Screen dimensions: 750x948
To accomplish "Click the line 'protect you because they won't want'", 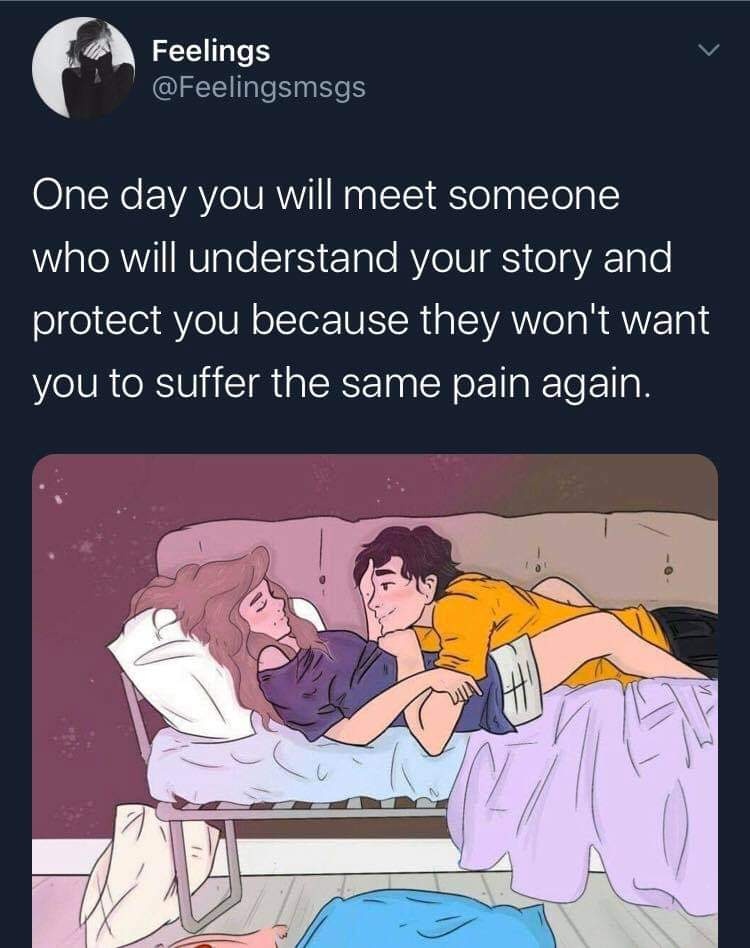I will pyautogui.click(x=370, y=320).
